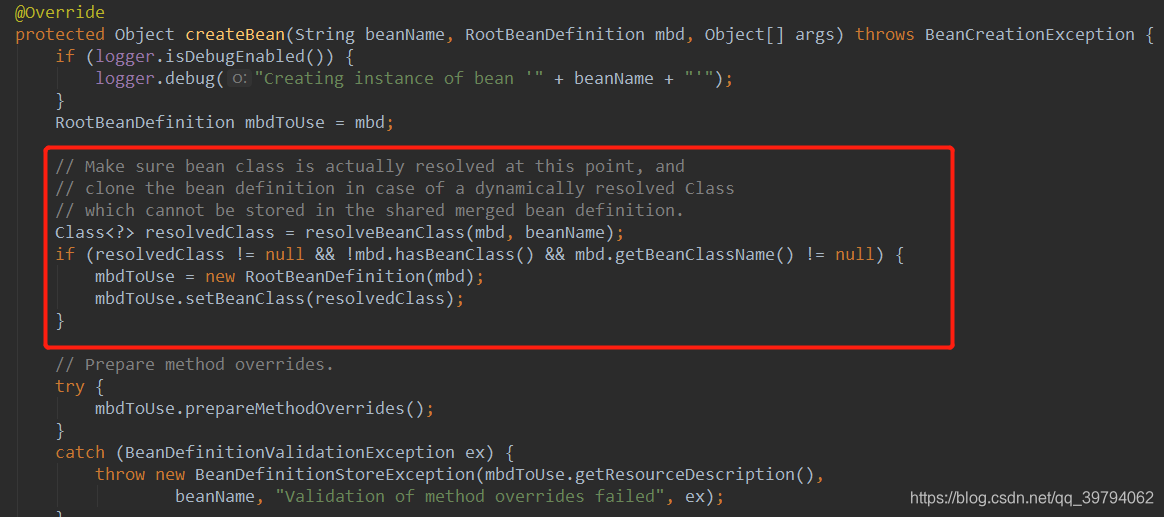1164x517 pixels.
Task: Click the throws keyword
Action: tap(885, 34)
